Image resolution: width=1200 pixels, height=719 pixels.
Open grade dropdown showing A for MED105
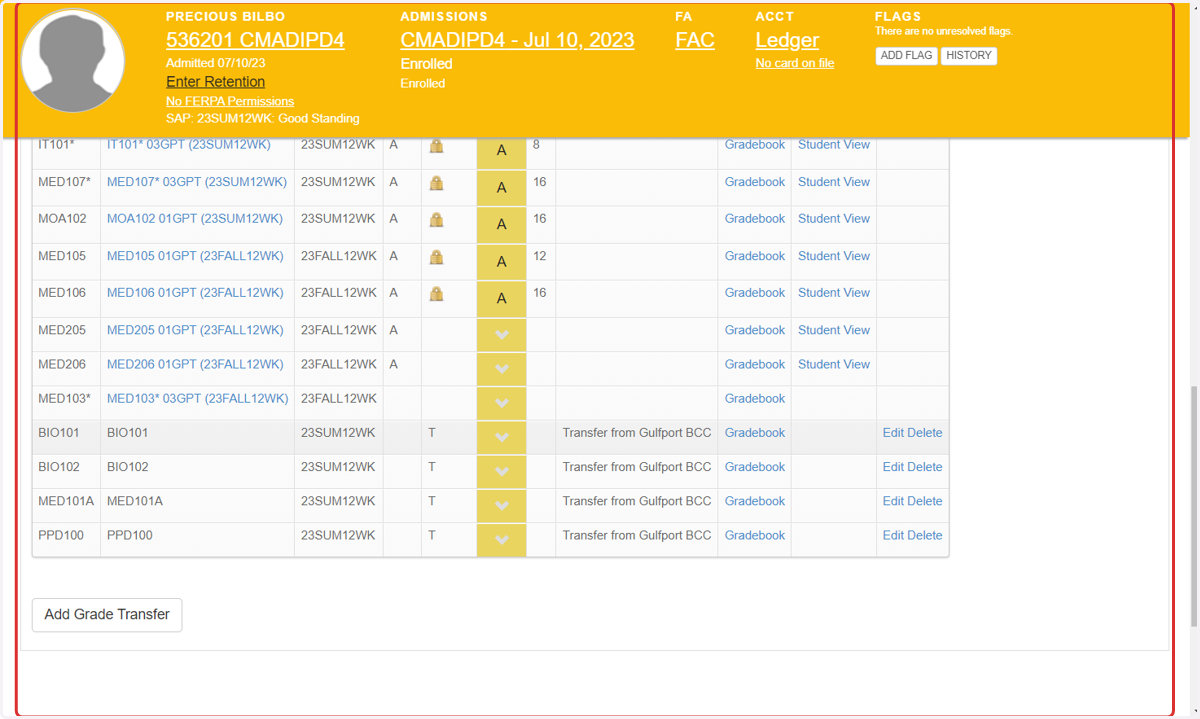(x=501, y=262)
